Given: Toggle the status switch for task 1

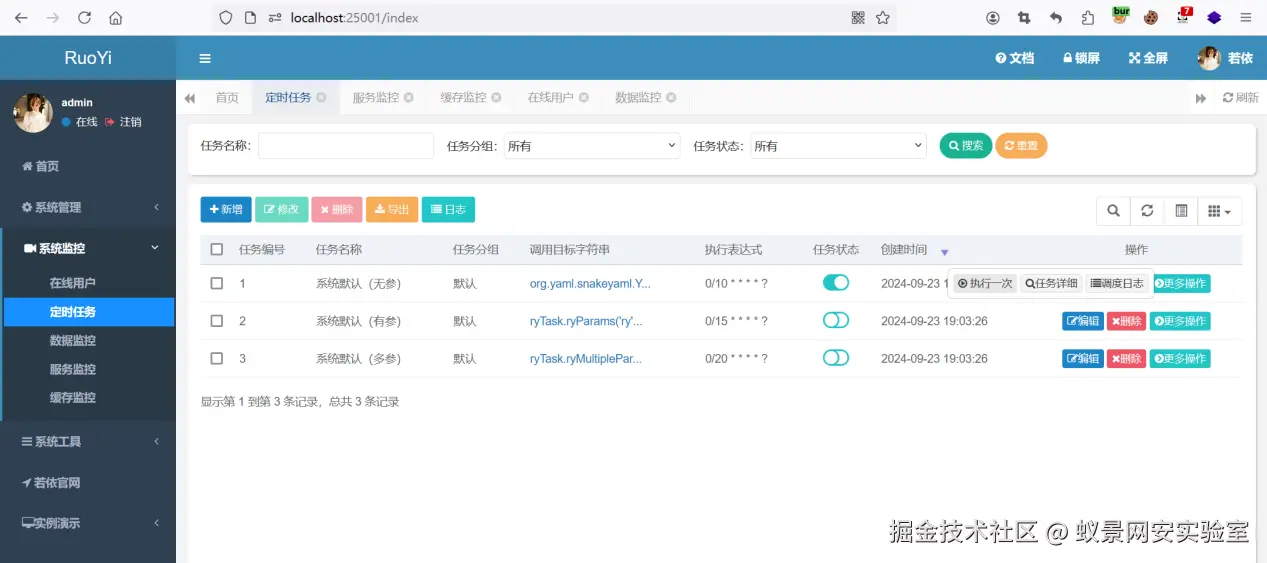Looking at the screenshot, I should click(x=836, y=283).
